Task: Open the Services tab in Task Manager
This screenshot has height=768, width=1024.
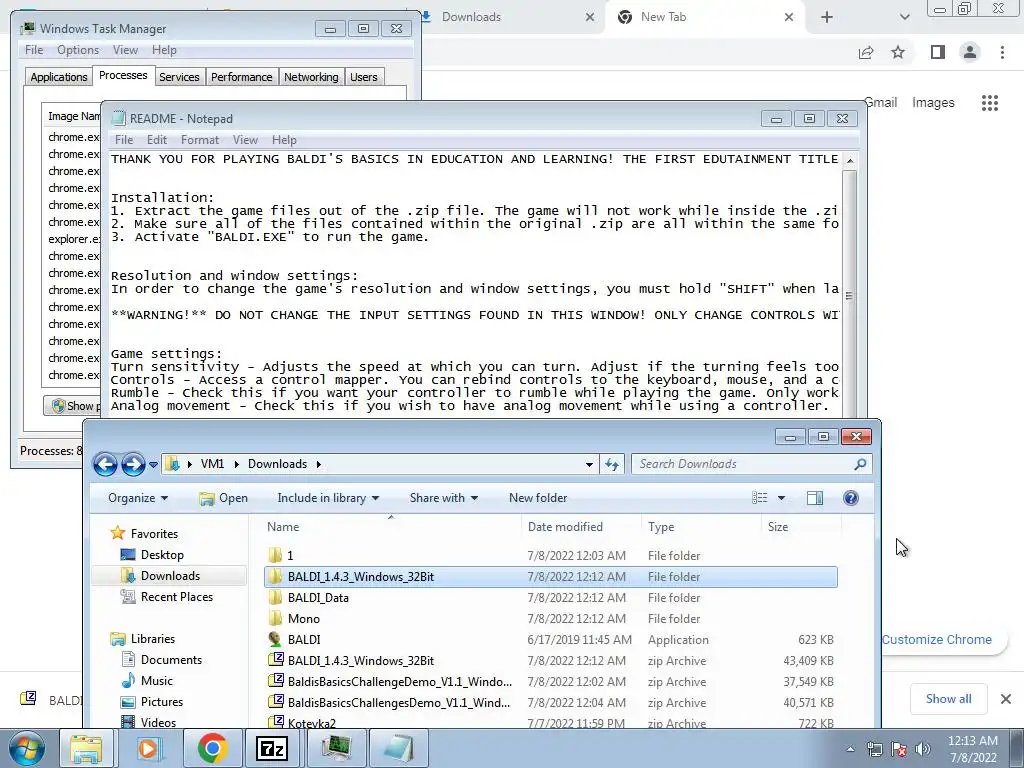Action: [x=179, y=77]
